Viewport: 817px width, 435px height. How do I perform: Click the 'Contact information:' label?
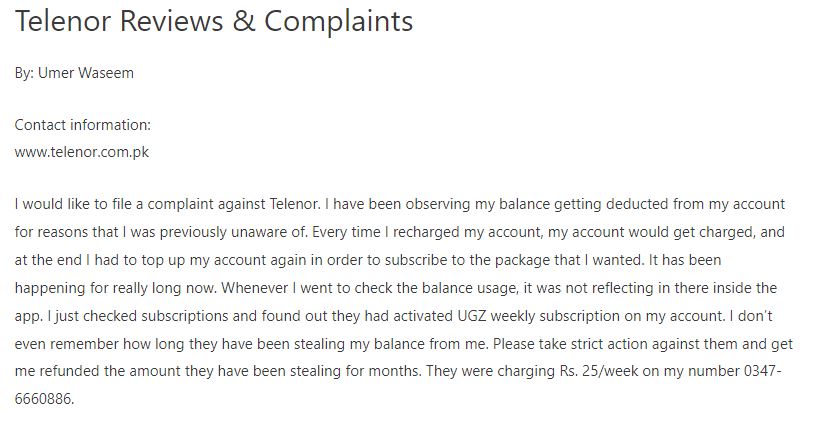pos(82,125)
